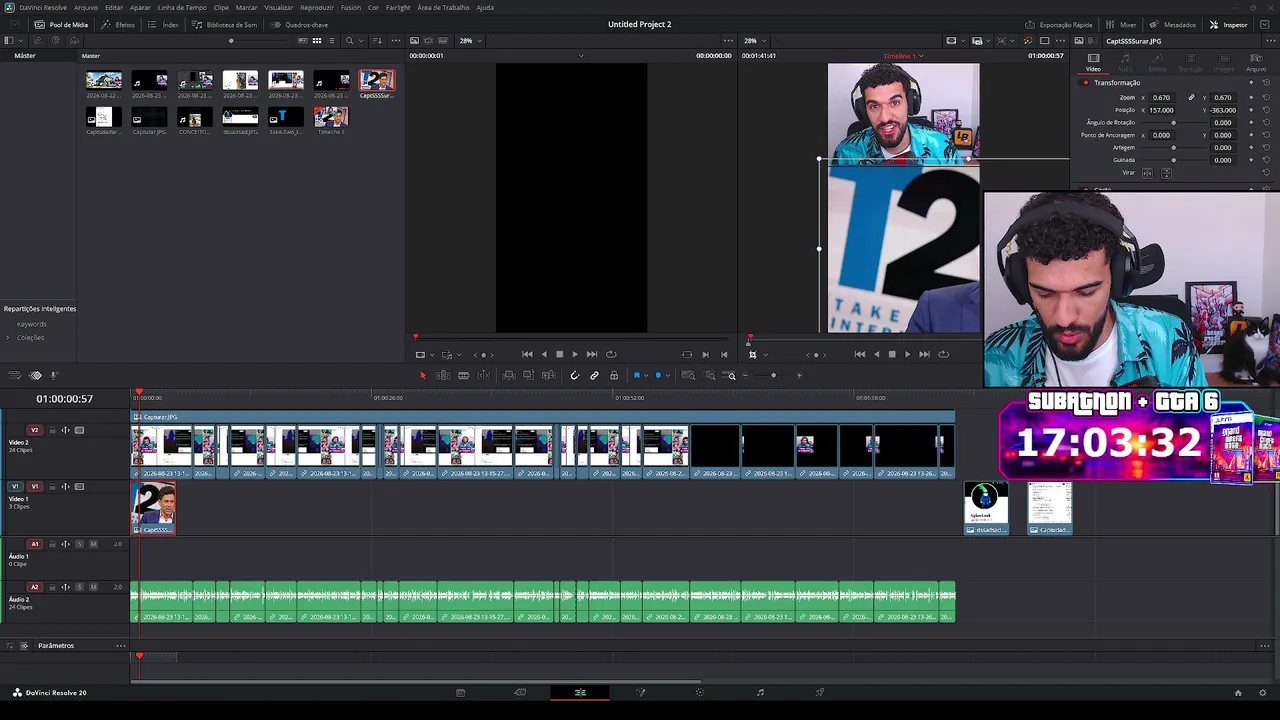
Task: Adjust media pool thumbnail size slider
Action: click(x=231, y=41)
